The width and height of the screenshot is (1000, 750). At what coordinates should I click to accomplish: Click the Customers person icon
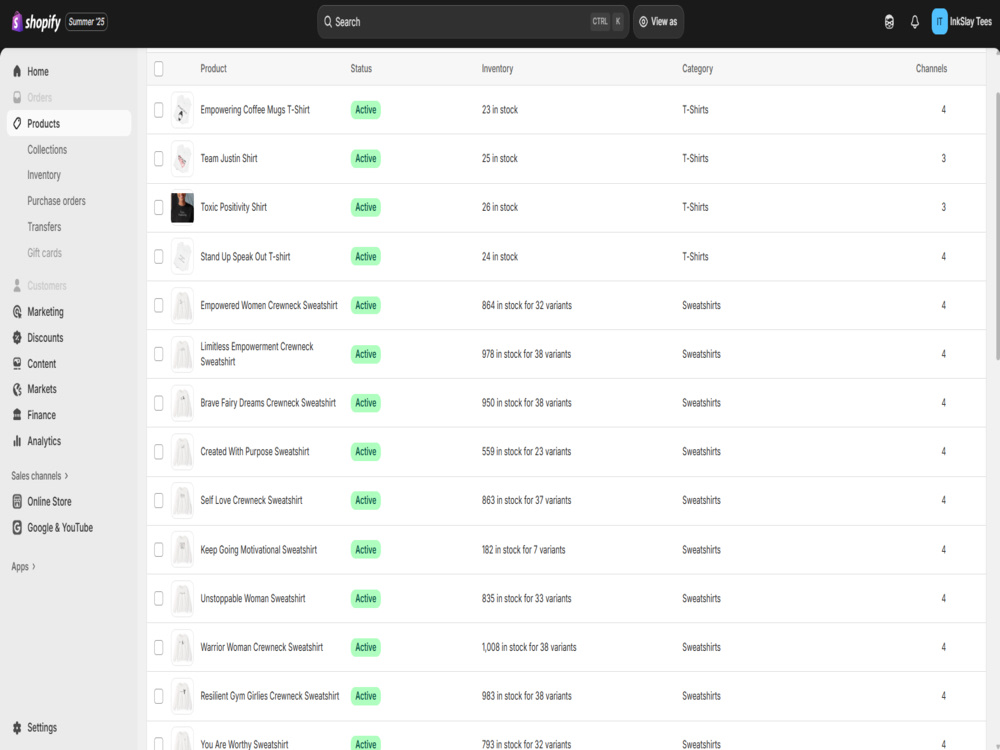pos(17,286)
